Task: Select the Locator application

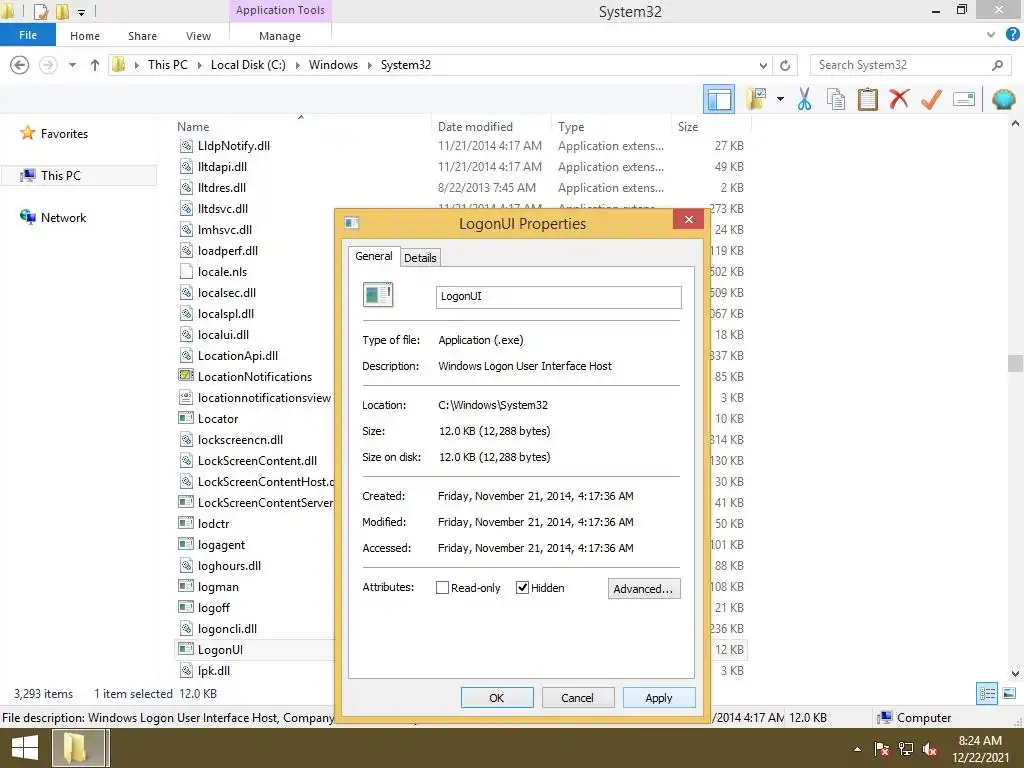Action: [218, 419]
